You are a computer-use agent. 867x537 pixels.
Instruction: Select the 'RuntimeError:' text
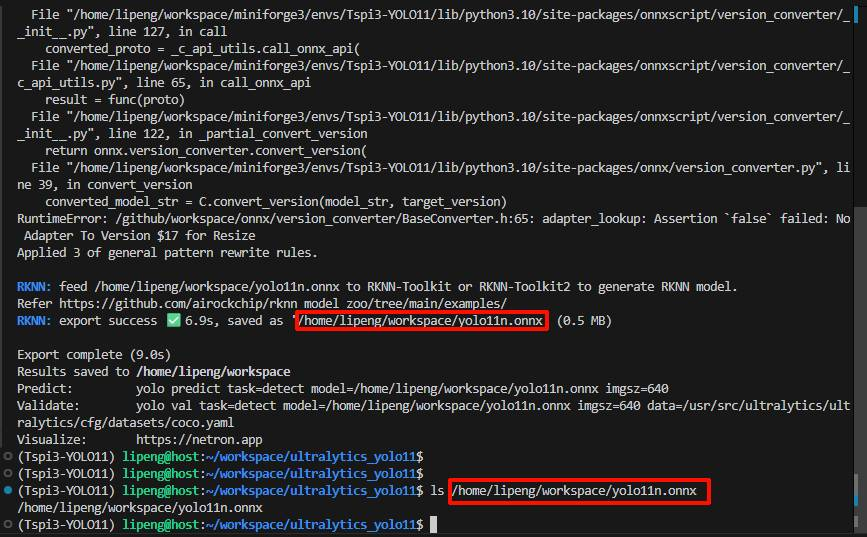[x=62, y=219]
